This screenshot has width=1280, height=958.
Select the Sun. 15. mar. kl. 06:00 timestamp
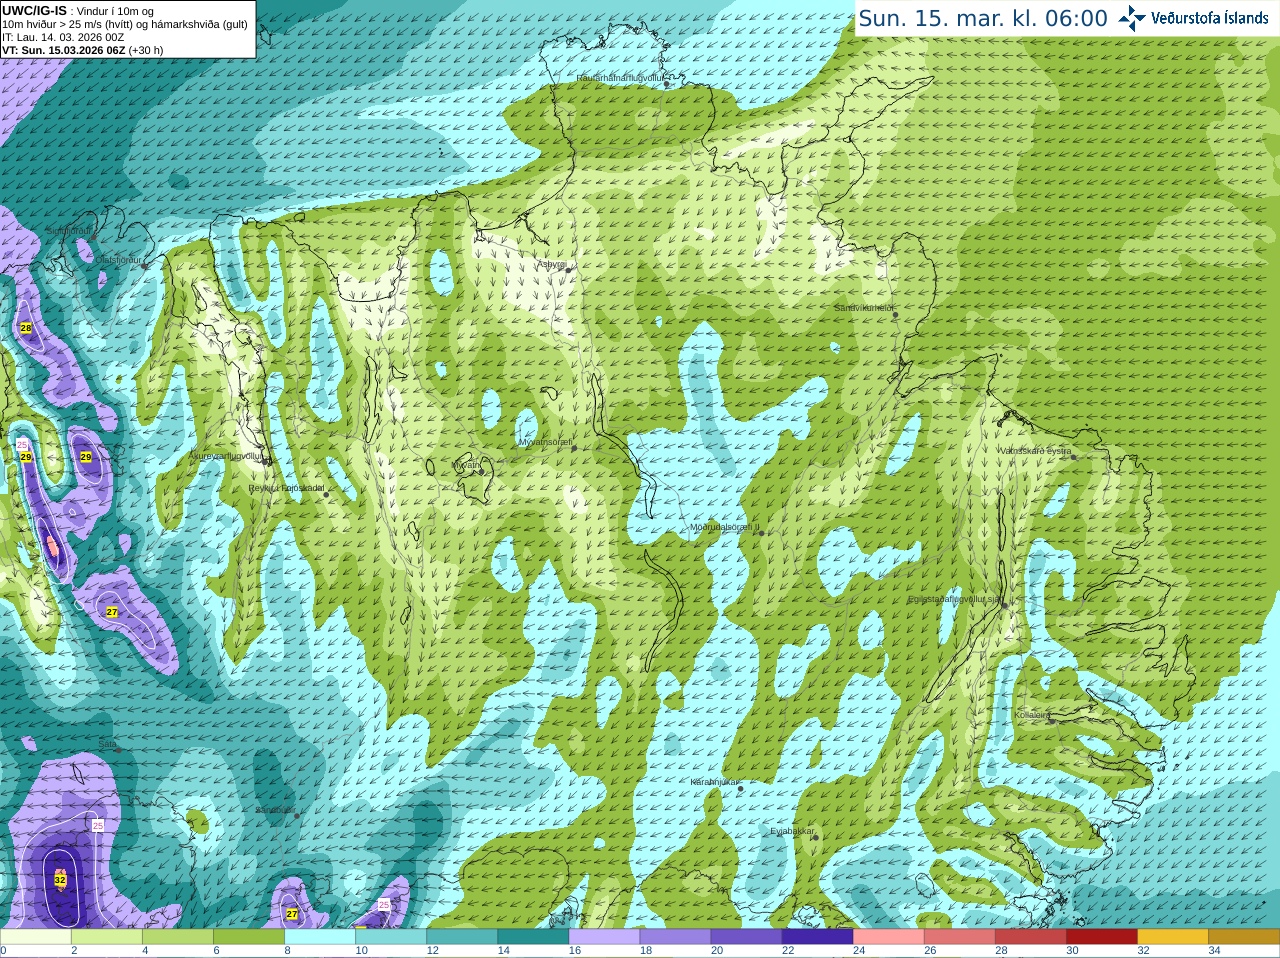983,18
